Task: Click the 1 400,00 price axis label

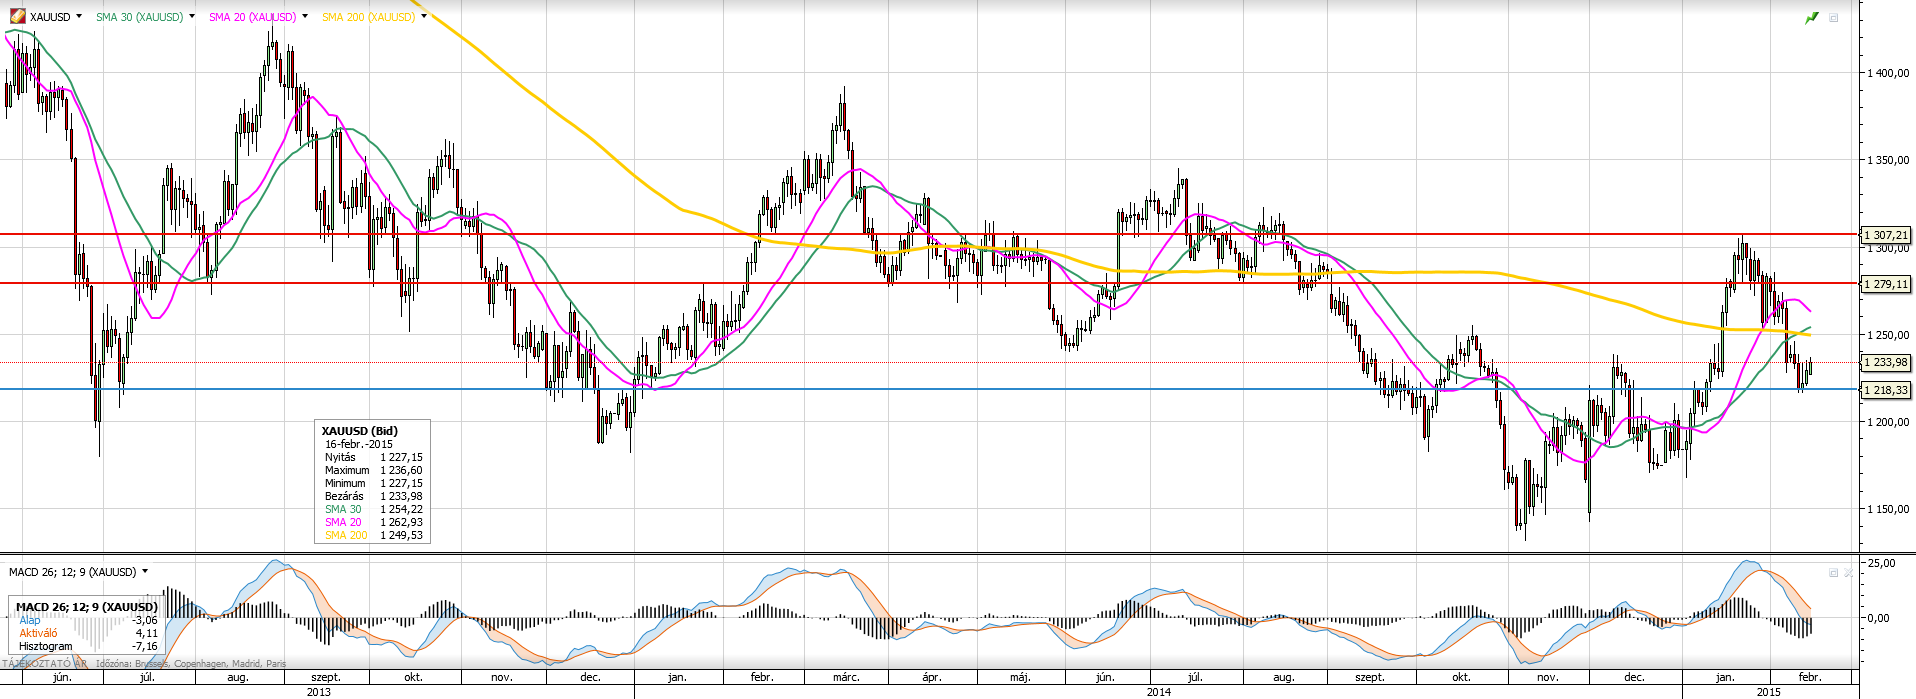Action: [1888, 73]
